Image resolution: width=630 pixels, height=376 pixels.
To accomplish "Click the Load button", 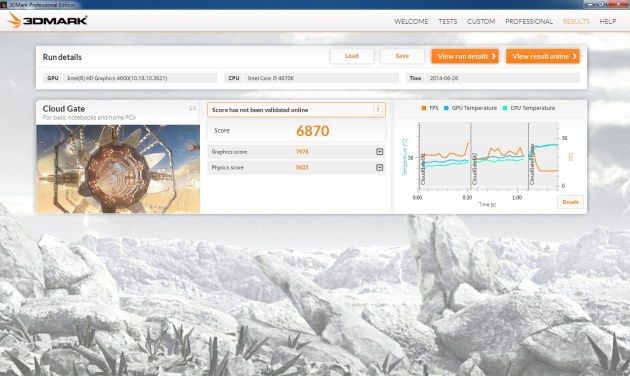I will pos(352,56).
